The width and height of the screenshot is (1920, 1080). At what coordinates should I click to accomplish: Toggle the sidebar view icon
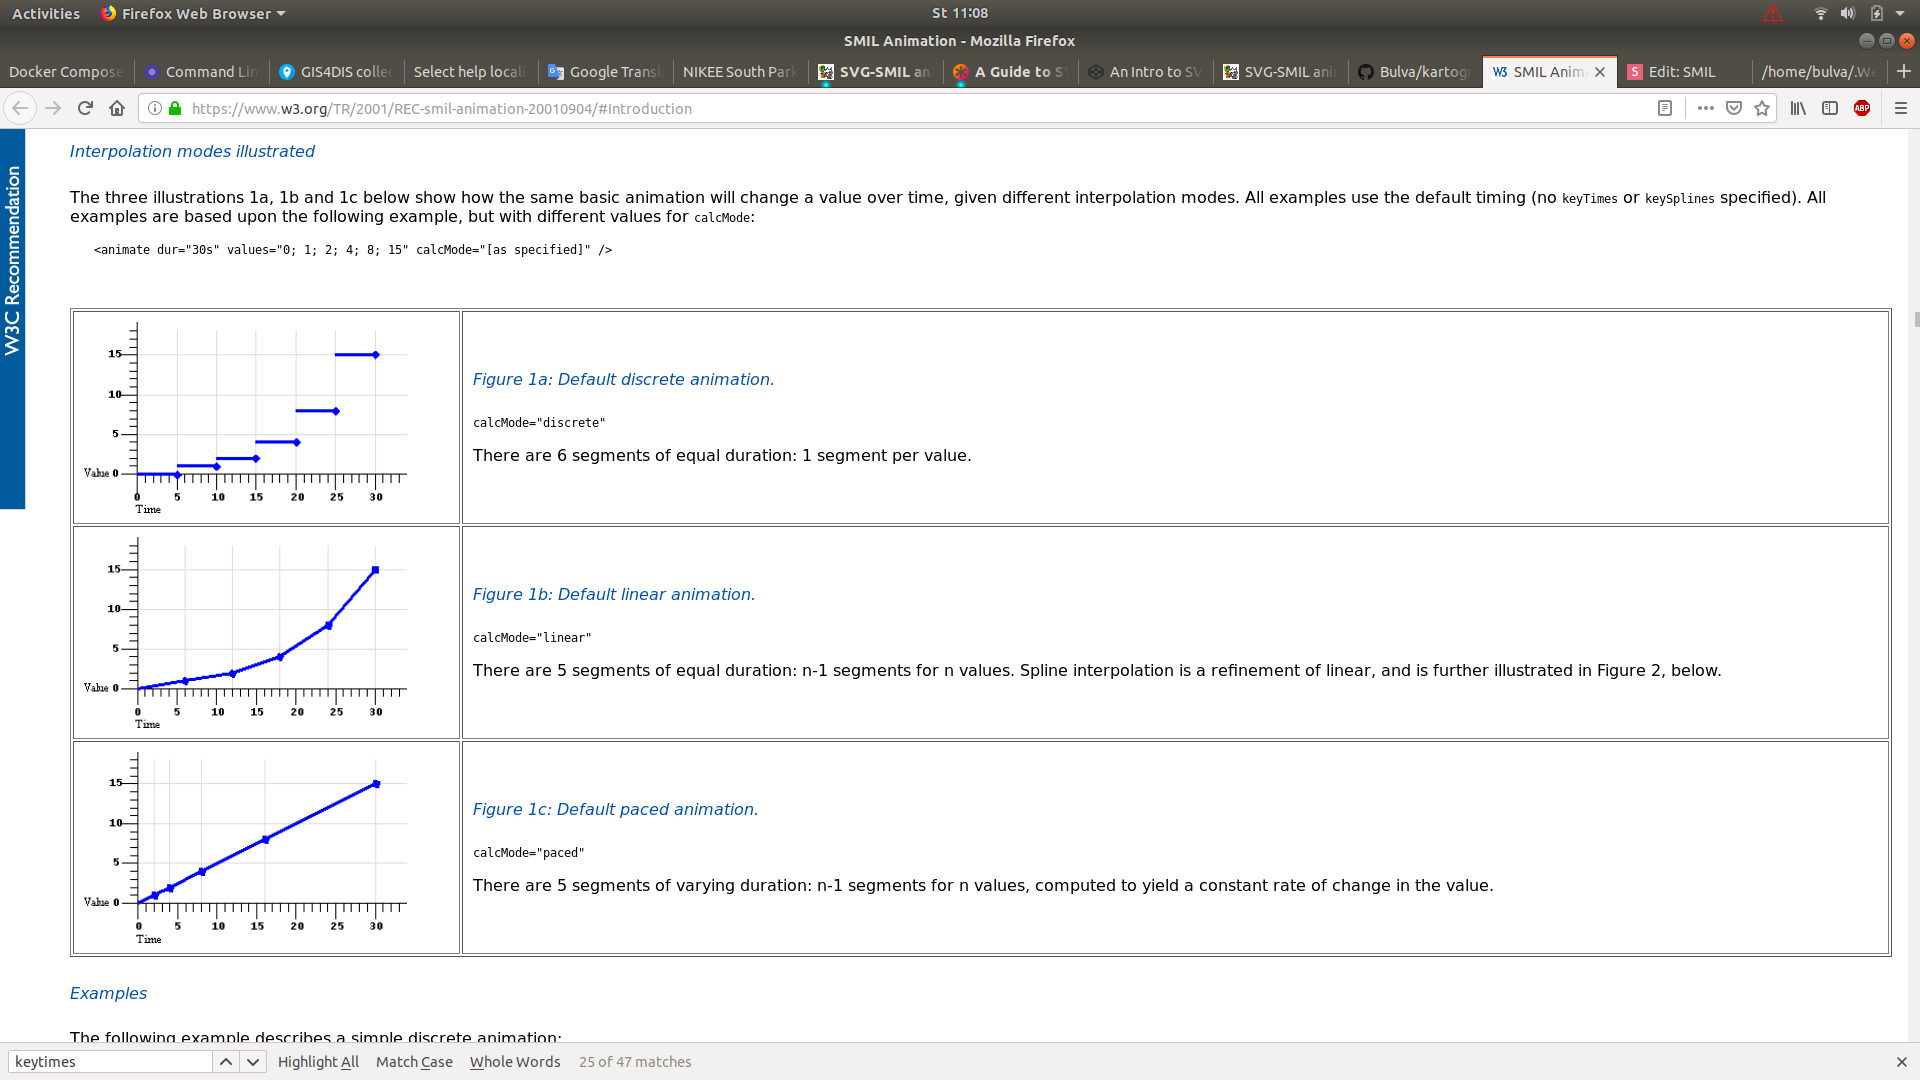1830,108
